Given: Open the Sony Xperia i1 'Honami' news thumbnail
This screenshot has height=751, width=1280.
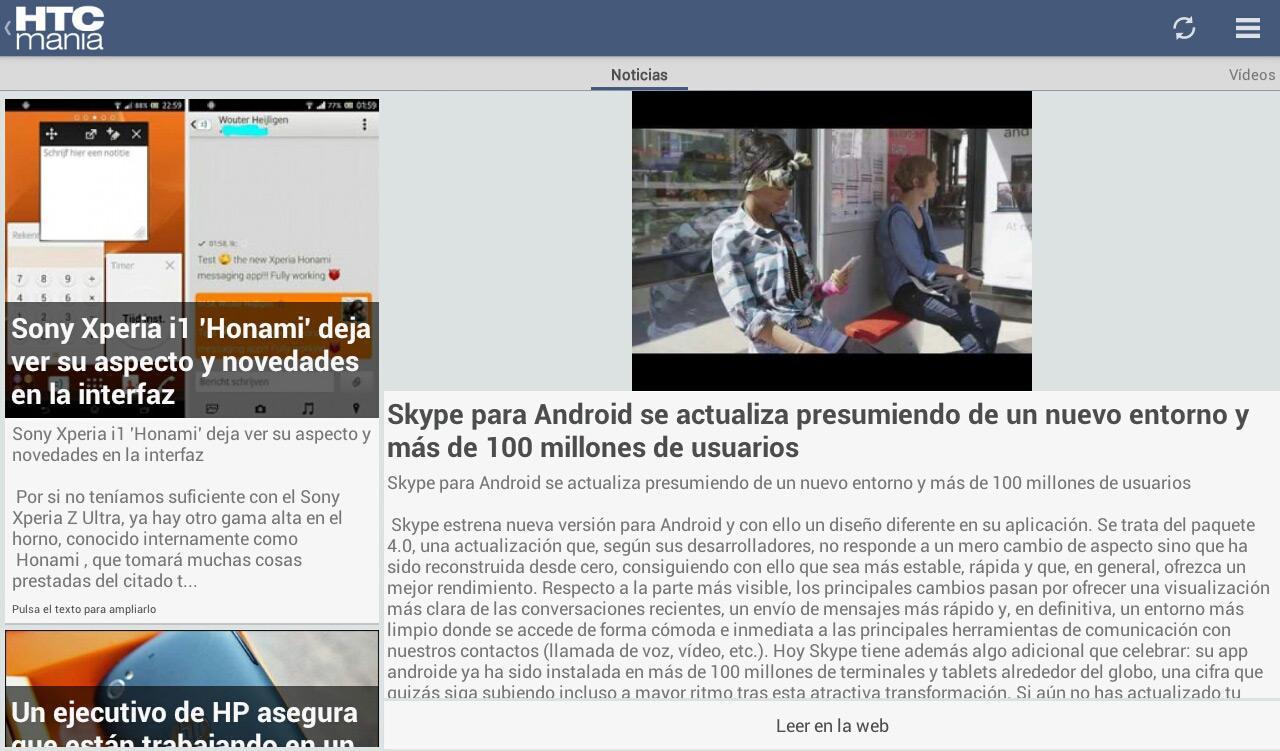Looking at the screenshot, I should point(192,258).
